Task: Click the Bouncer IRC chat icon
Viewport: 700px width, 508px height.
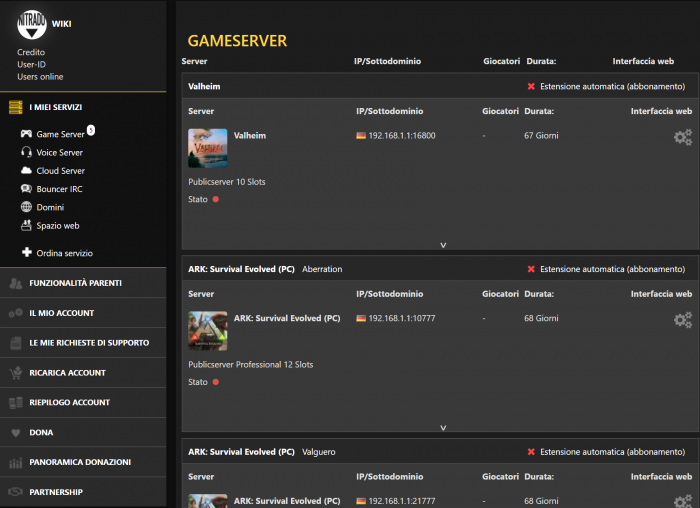Action: tap(26, 188)
